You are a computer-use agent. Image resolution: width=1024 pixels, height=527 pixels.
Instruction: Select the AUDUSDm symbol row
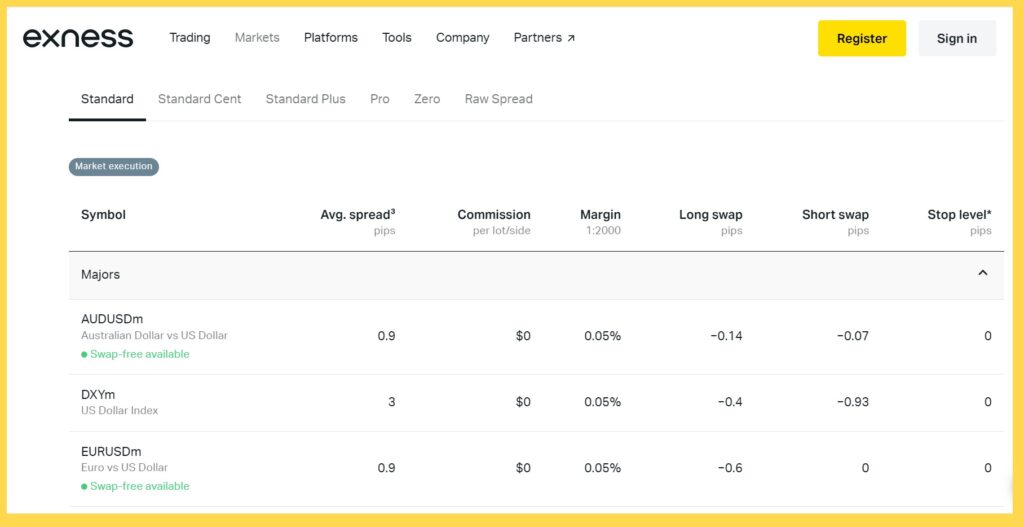(111, 319)
